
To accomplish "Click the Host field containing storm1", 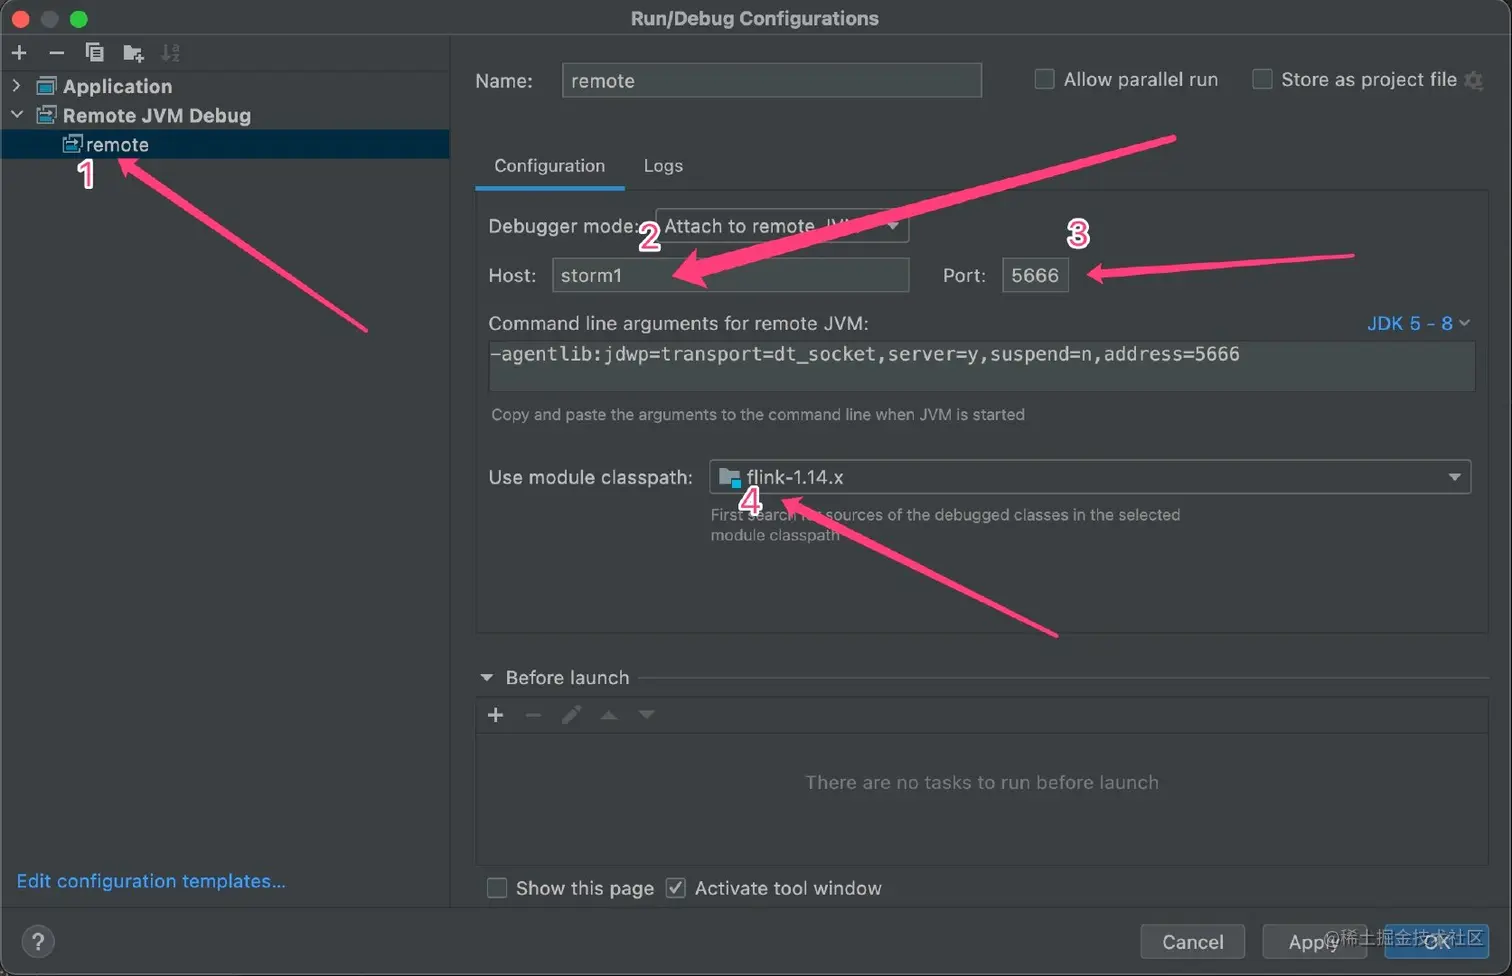I will [730, 275].
